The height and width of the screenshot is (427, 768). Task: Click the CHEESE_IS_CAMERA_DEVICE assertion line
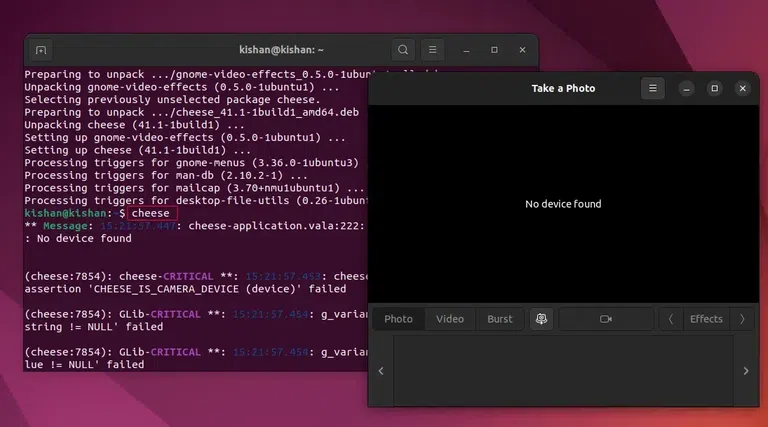(x=185, y=289)
